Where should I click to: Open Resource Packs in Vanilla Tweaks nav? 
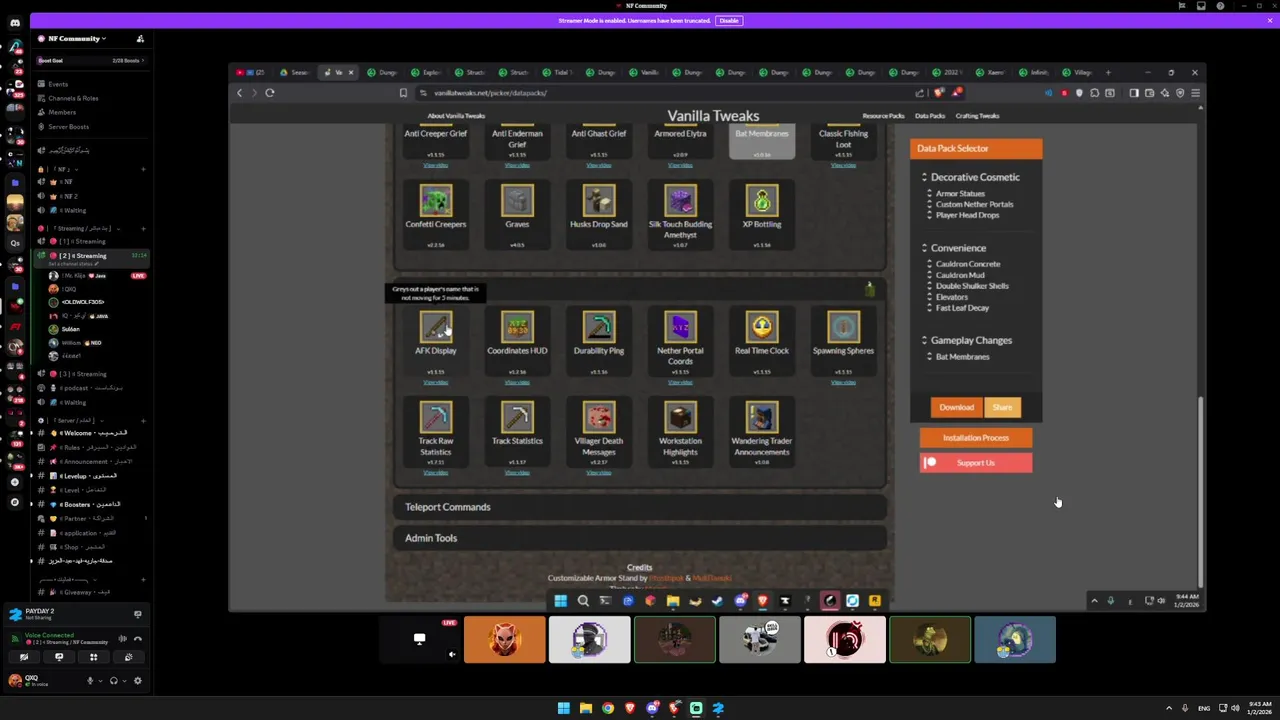pyautogui.click(x=883, y=116)
